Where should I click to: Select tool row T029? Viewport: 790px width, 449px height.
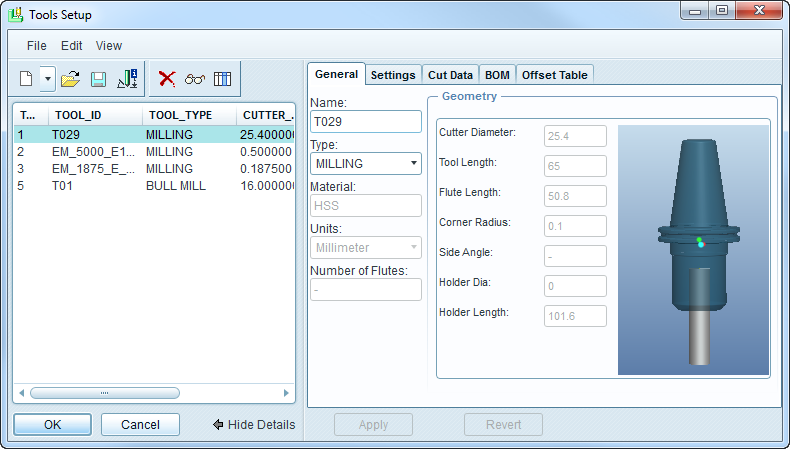pos(154,135)
